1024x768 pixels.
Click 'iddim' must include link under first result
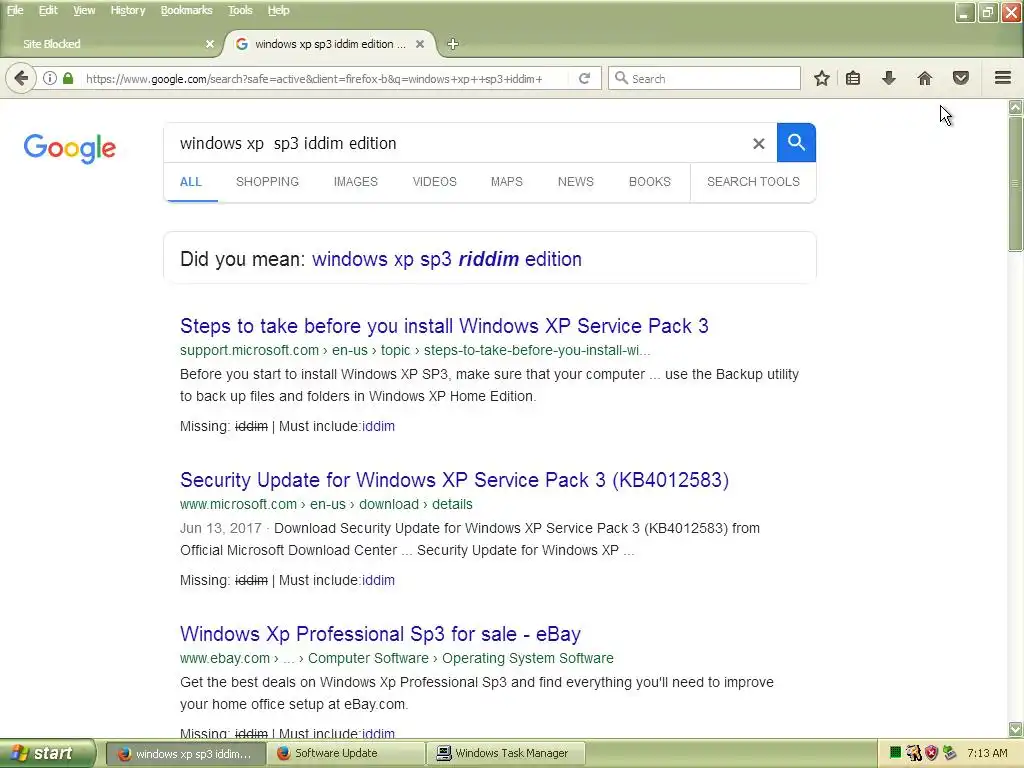pos(378,426)
